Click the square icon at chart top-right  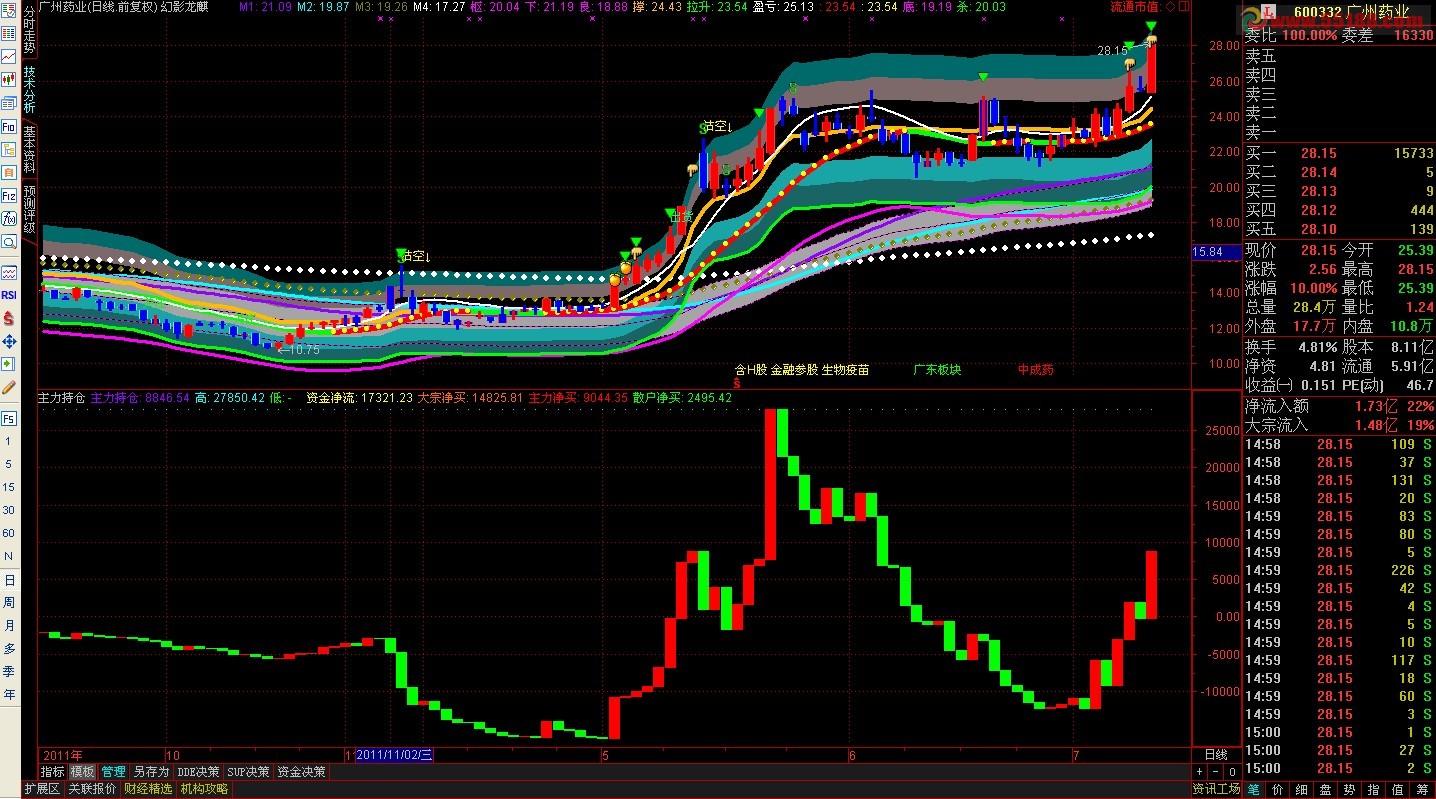[1184, 6]
